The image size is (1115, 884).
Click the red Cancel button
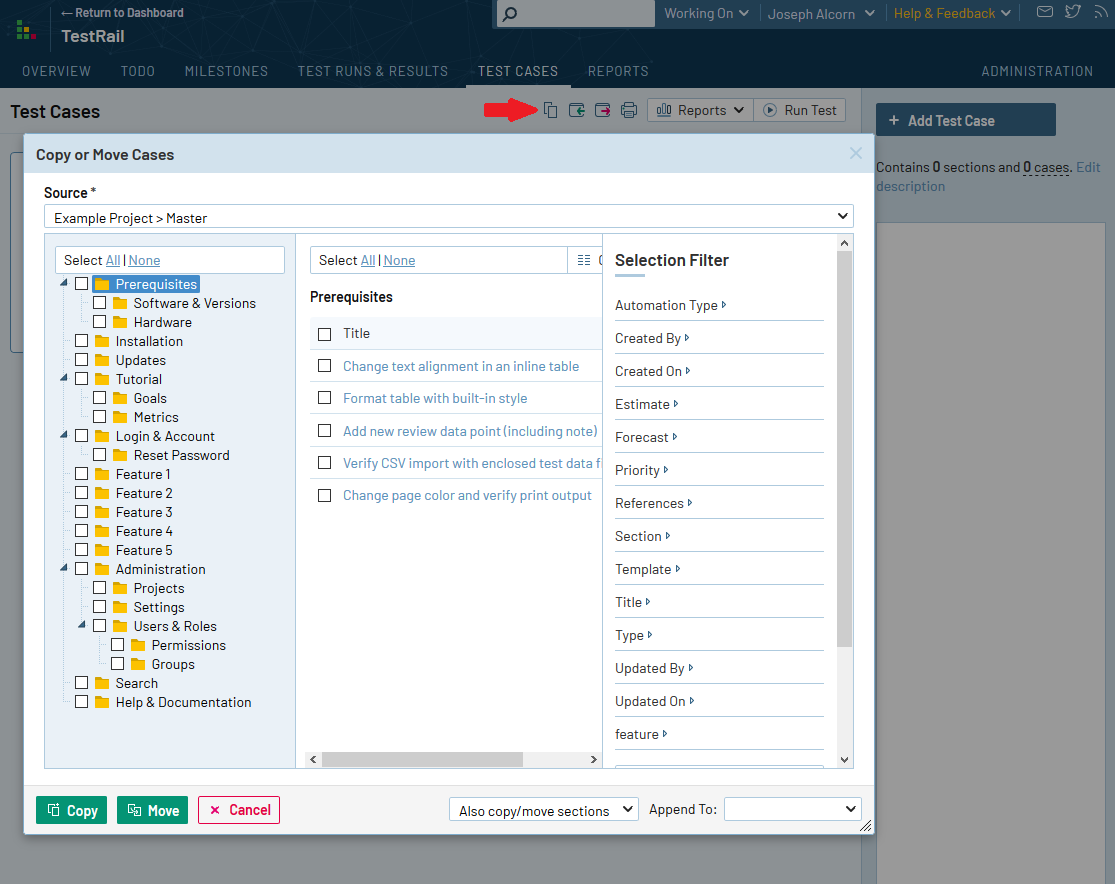pos(239,810)
